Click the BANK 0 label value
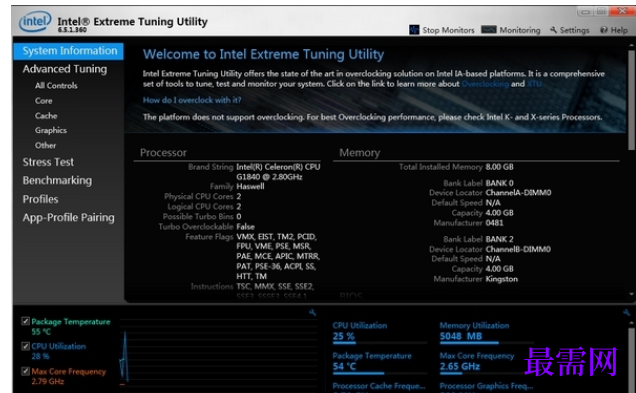This screenshot has width=636, height=393. (x=499, y=183)
